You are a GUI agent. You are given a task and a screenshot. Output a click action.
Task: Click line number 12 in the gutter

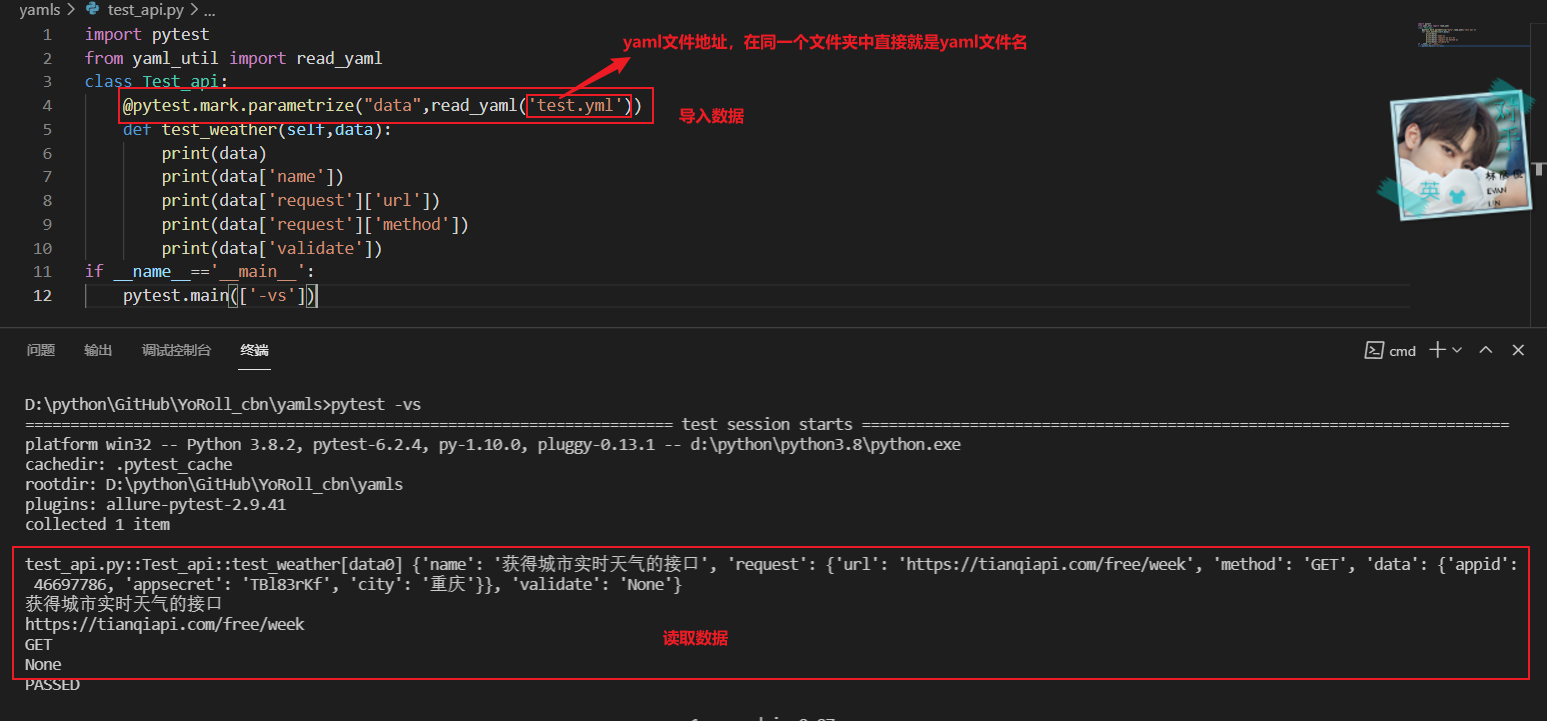point(43,296)
